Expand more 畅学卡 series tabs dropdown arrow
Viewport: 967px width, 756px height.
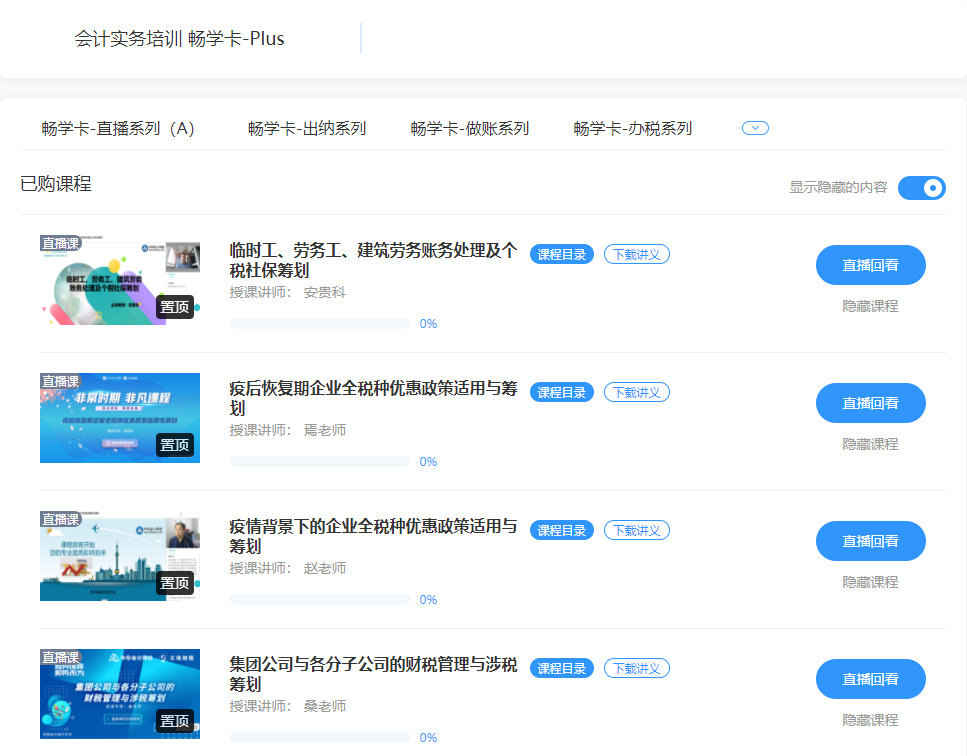(x=755, y=128)
